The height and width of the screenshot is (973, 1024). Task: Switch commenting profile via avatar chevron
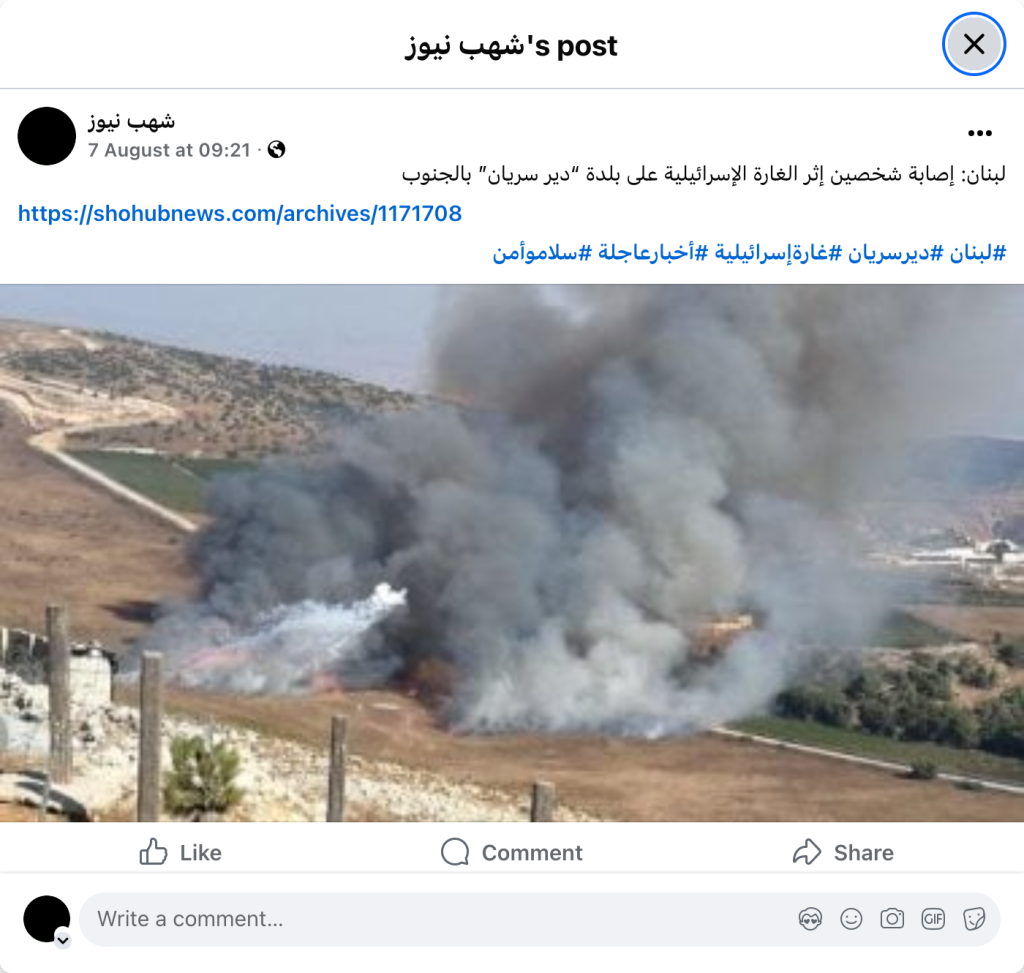click(63, 940)
